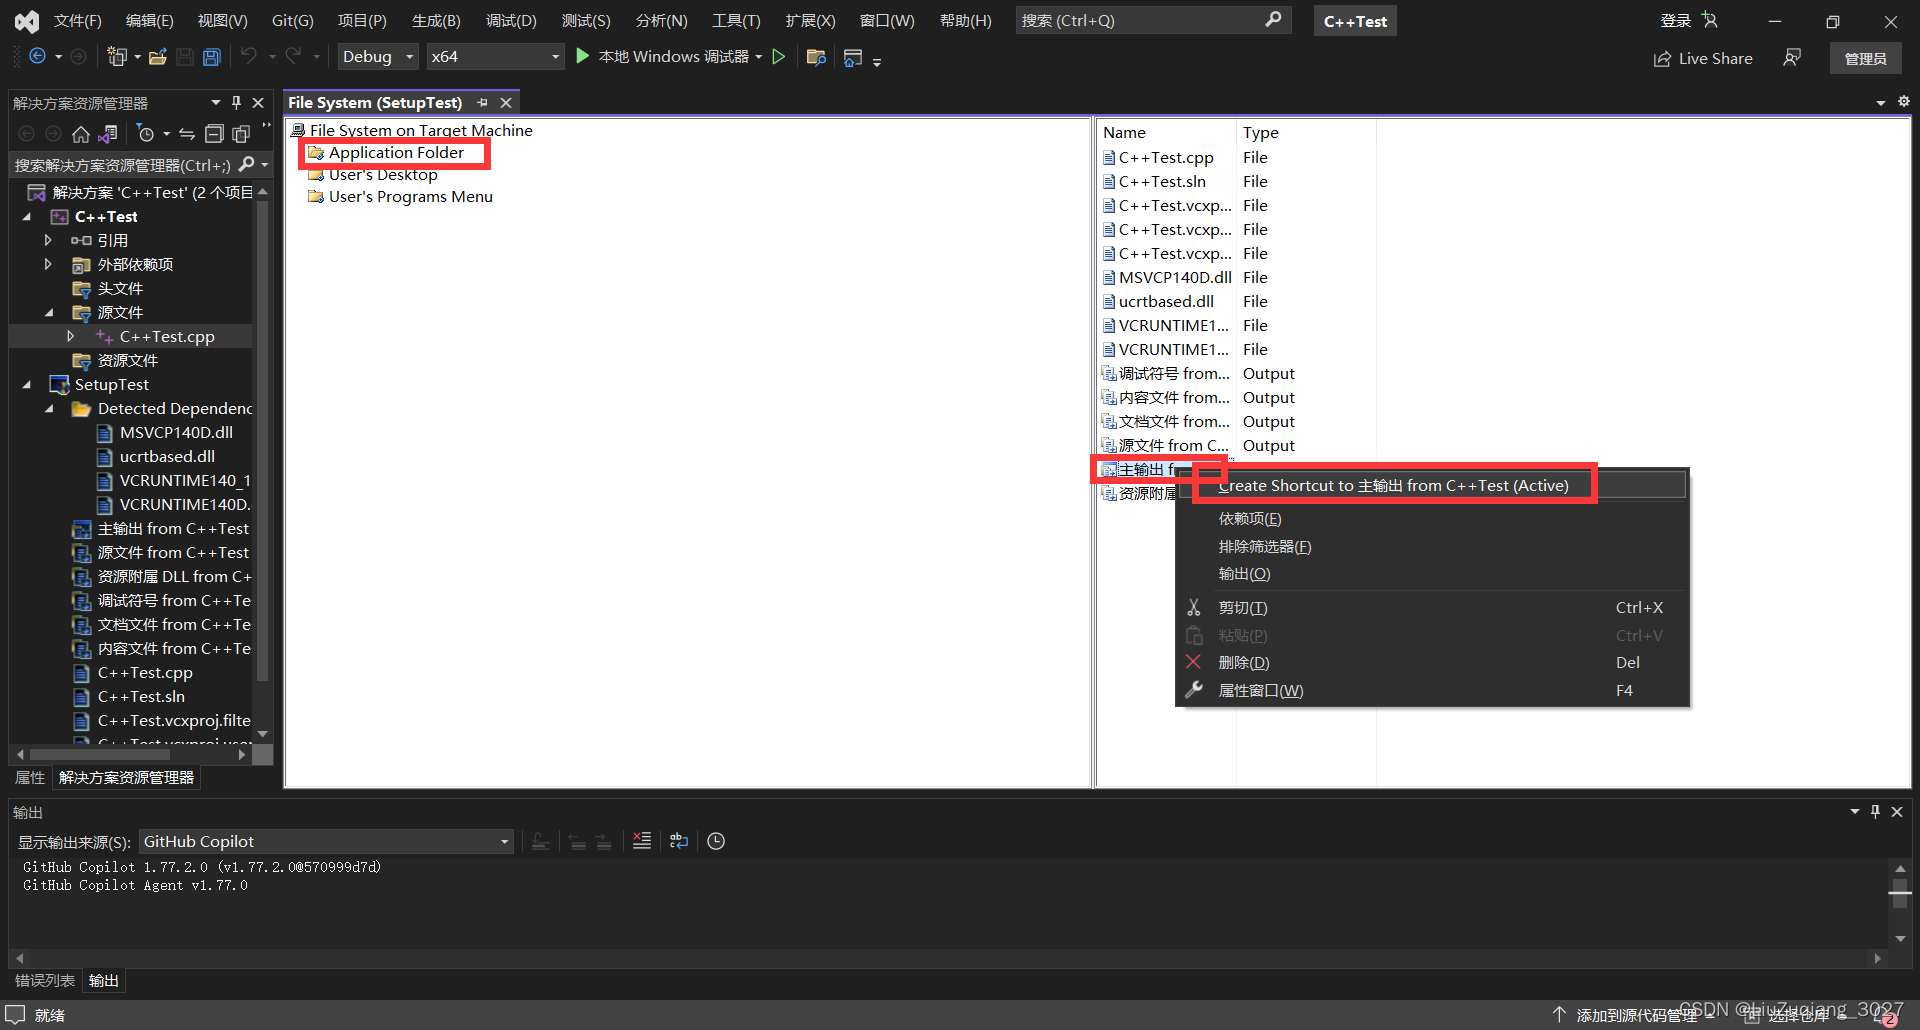
Task: Open the 生成(B) menu
Action: (436, 20)
